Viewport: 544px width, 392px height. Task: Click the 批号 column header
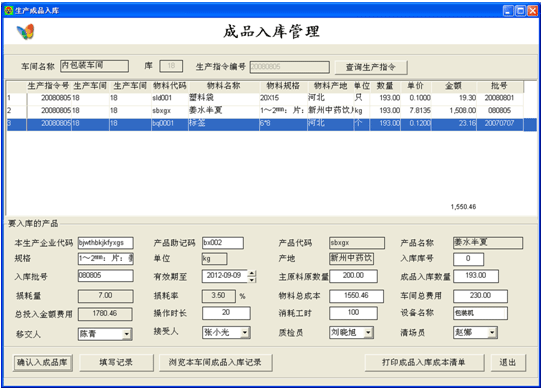coord(500,86)
